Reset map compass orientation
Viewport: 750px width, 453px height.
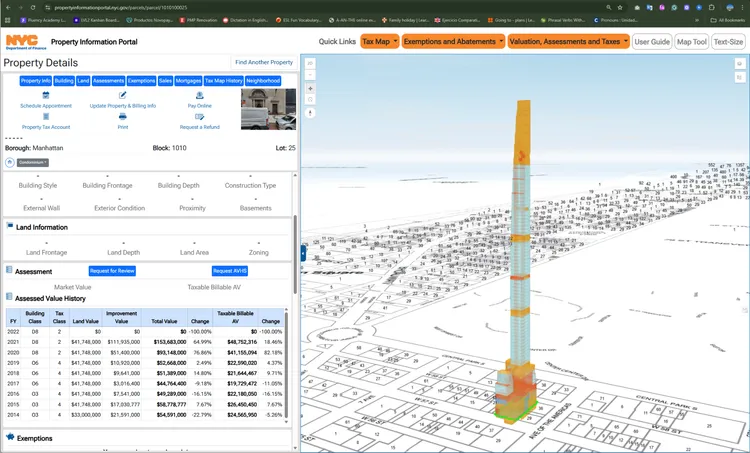pyautogui.click(x=310, y=113)
